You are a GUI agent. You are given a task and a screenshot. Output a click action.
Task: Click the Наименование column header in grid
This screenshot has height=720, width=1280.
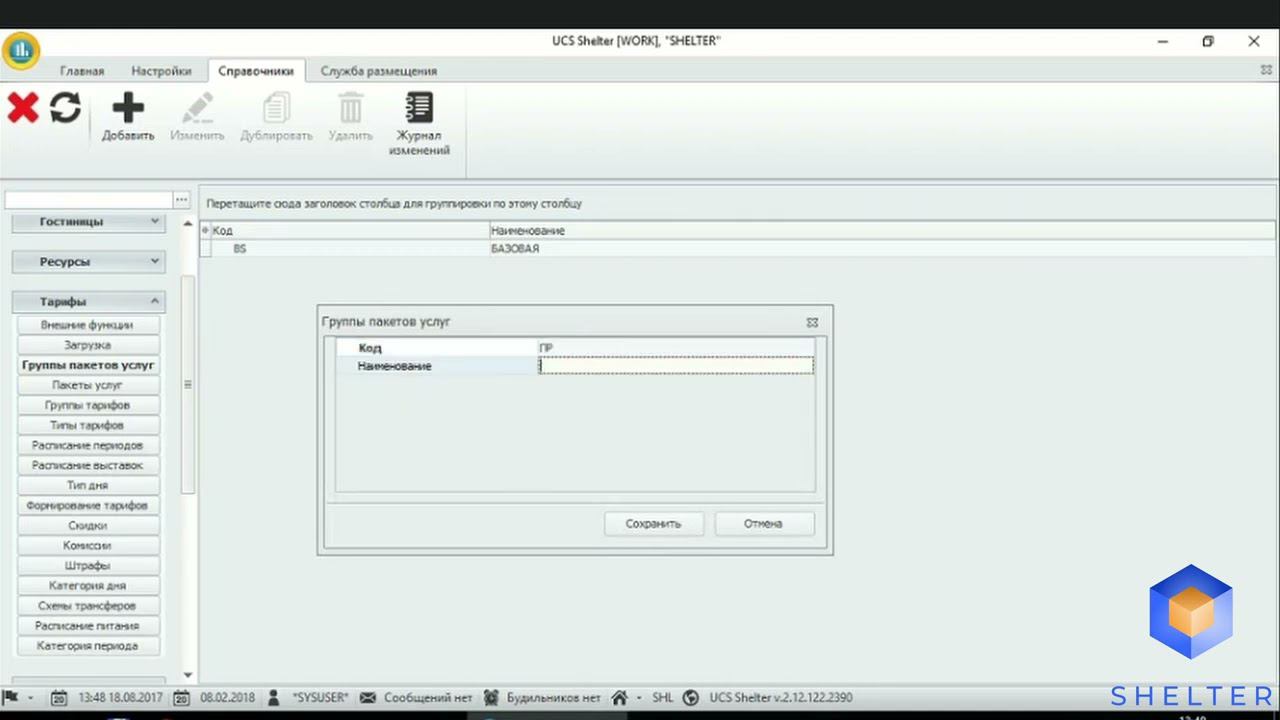pos(881,231)
